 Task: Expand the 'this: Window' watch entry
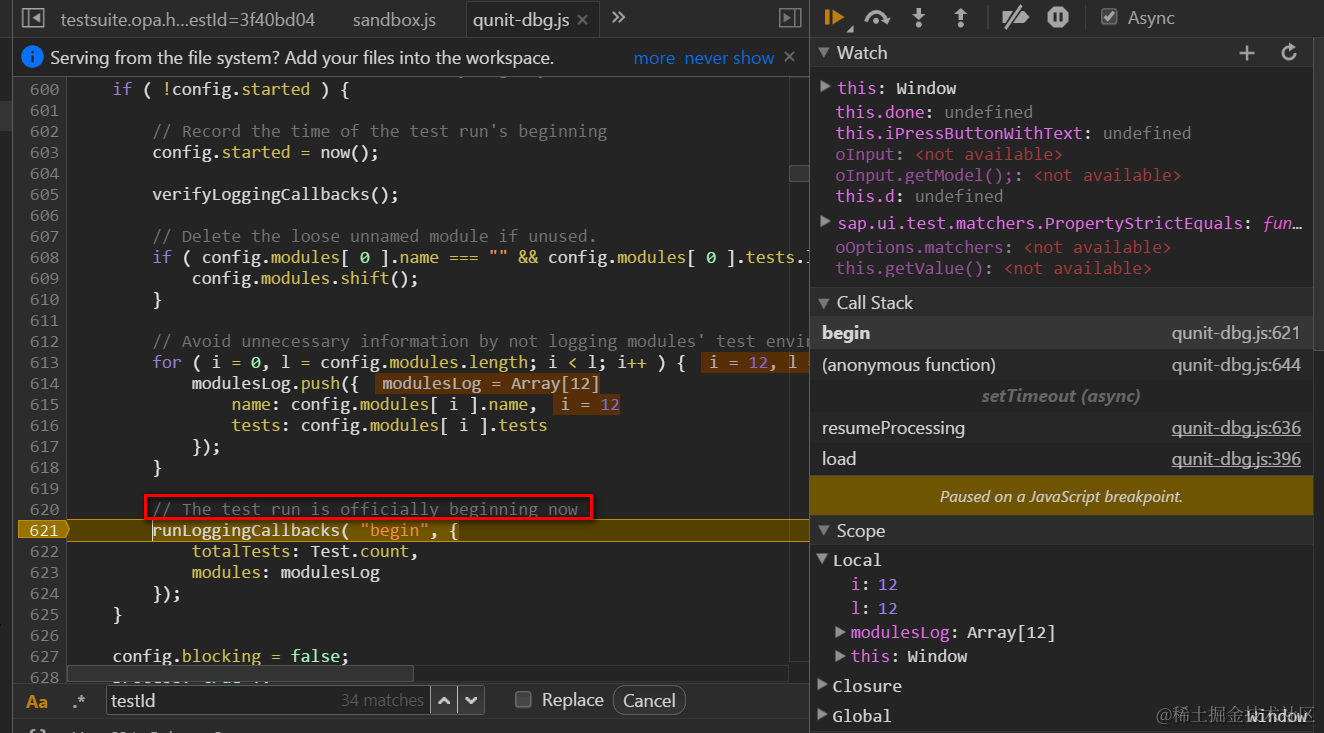click(x=825, y=87)
